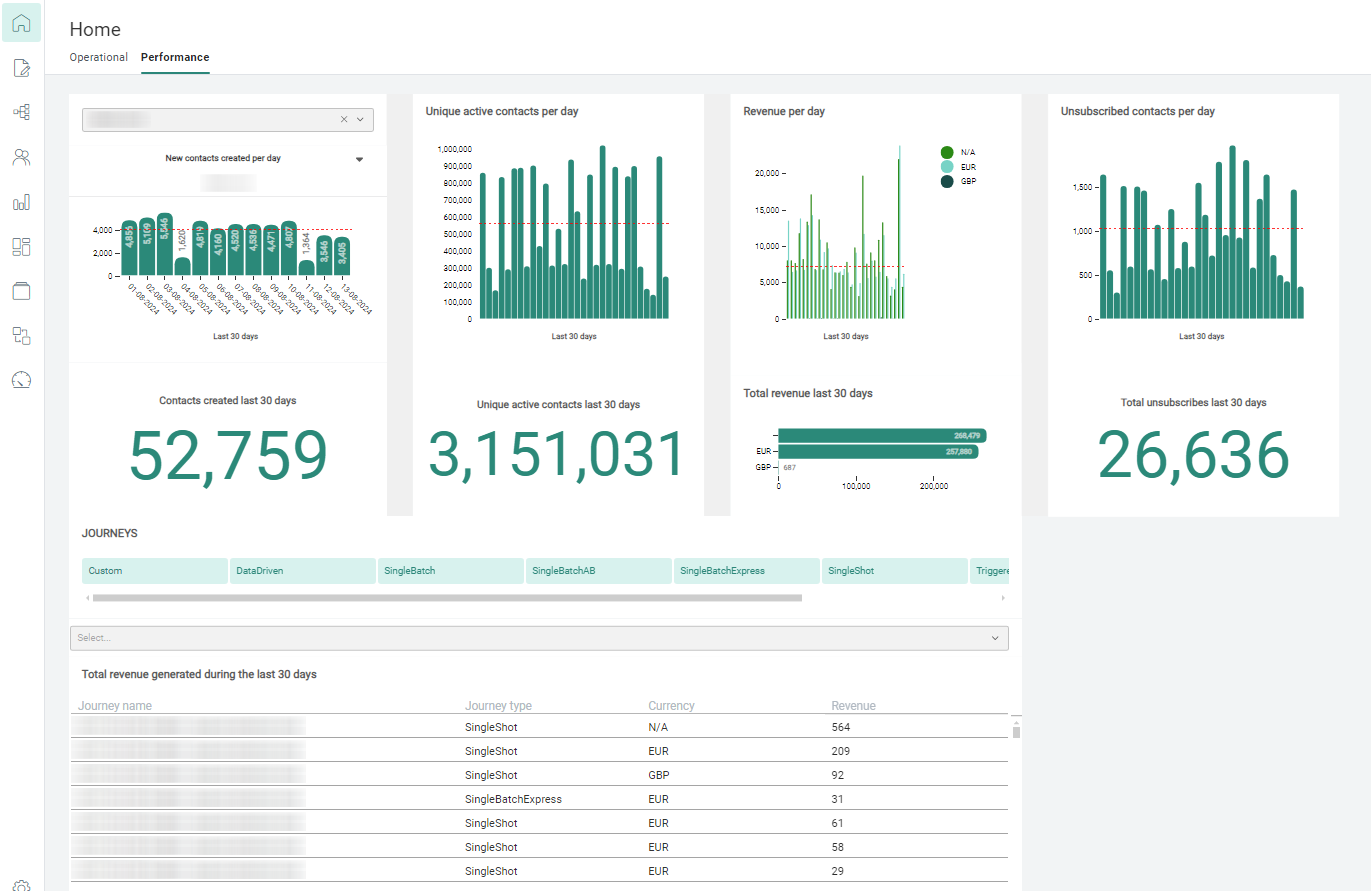
Task: Clear the selection with the X button
Action: (x=344, y=119)
